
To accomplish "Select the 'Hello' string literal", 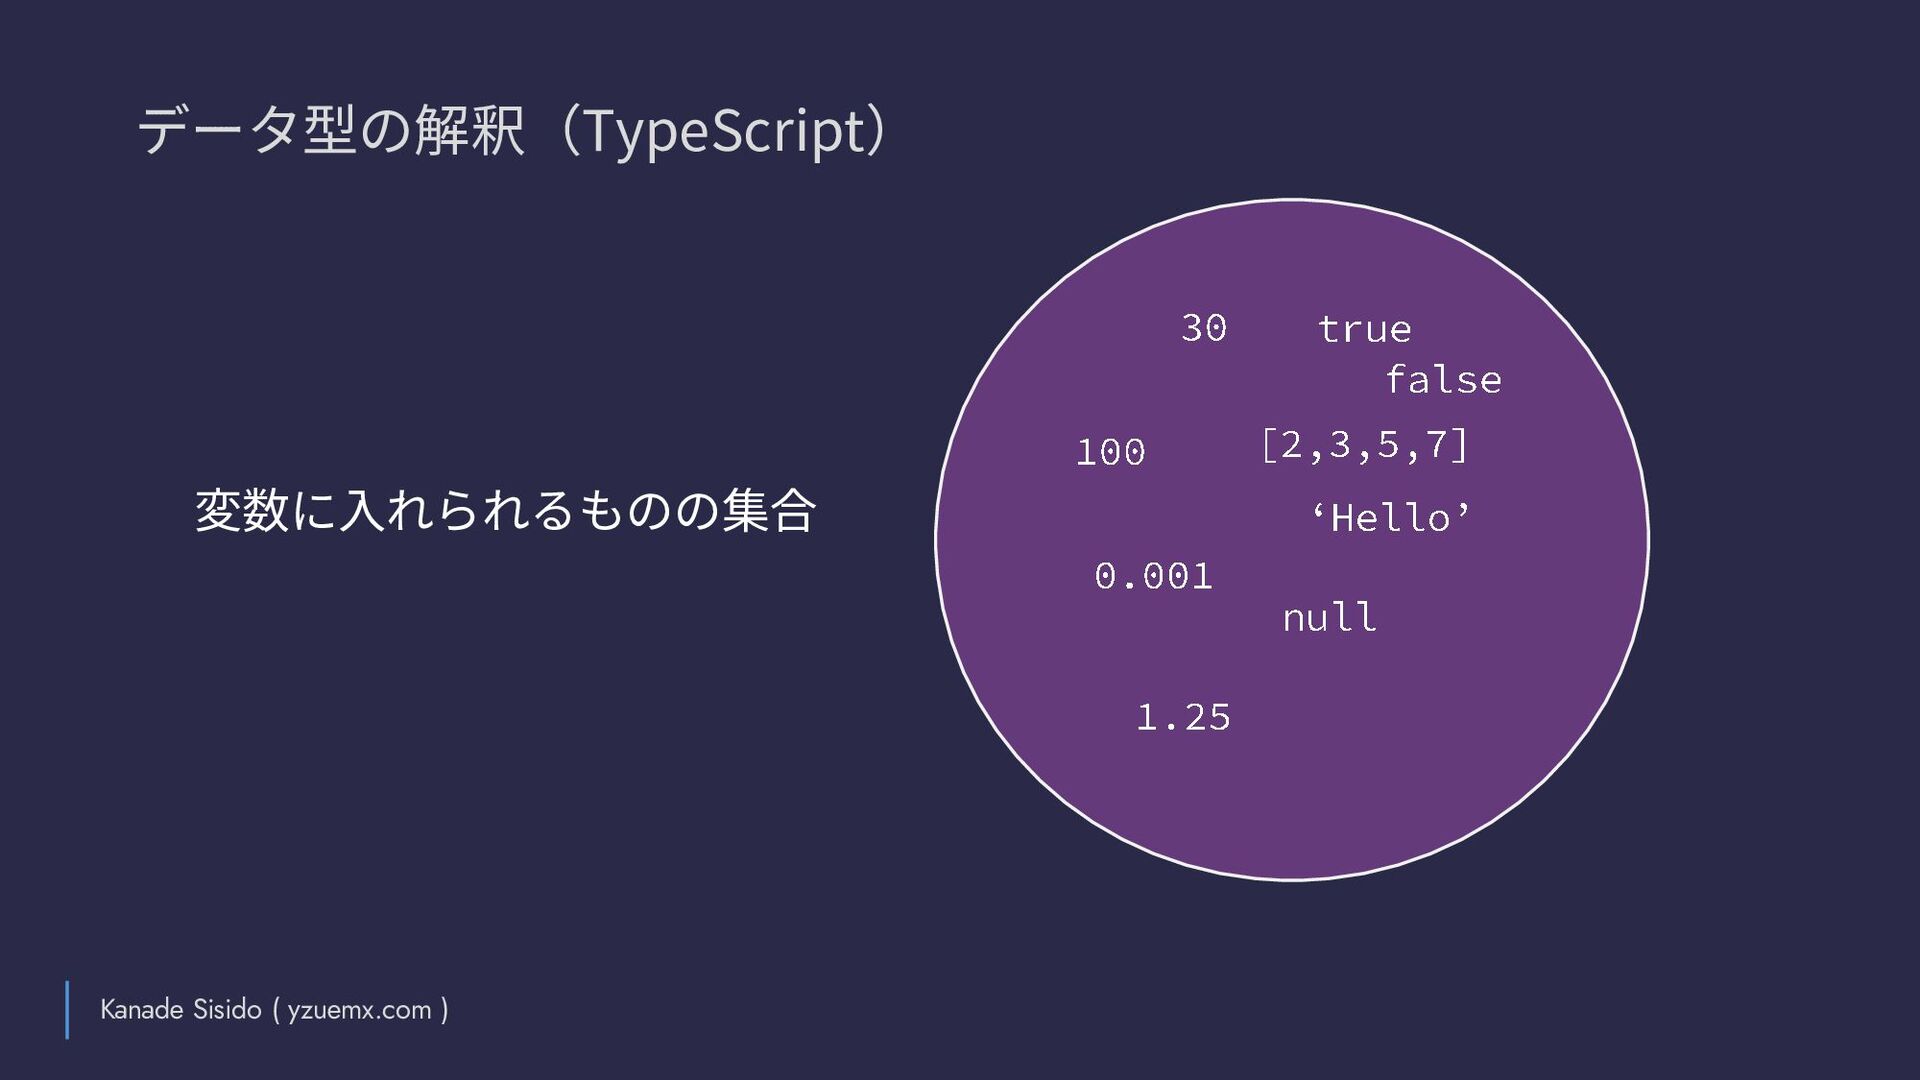I will (1391, 517).
